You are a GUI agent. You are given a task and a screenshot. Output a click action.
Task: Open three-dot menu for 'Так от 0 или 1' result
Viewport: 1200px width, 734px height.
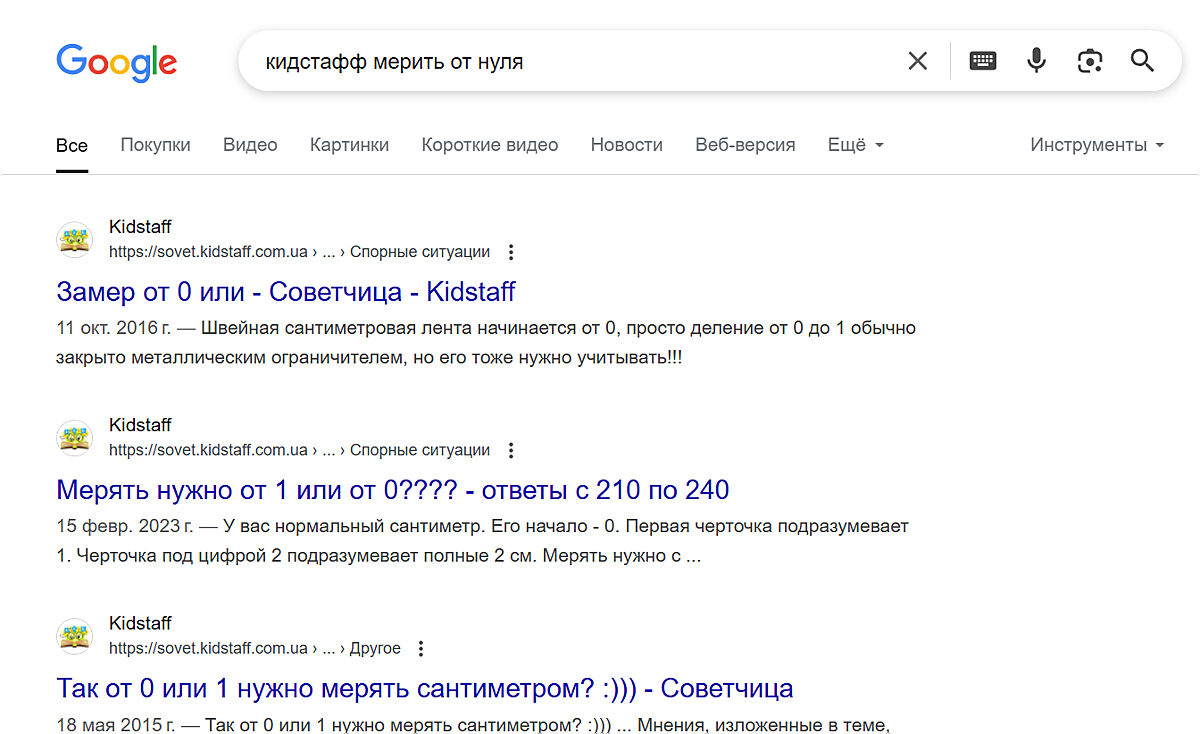421,649
